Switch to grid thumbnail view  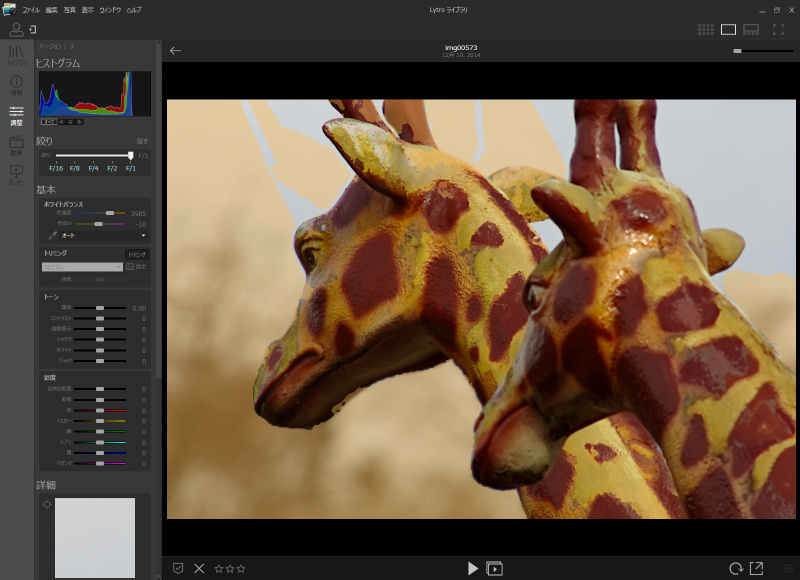(705, 30)
